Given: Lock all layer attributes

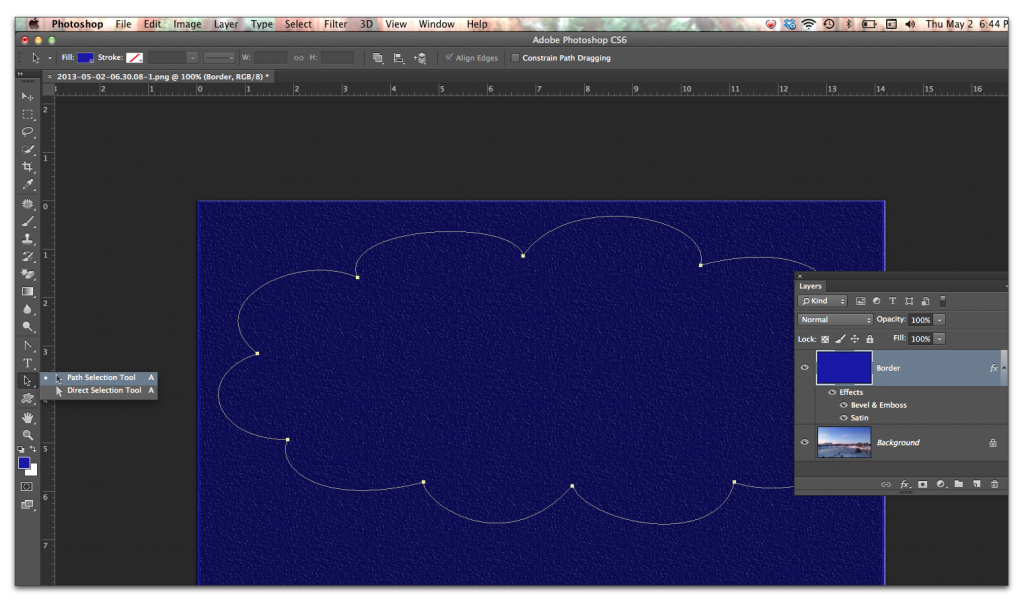Looking at the screenshot, I should (870, 339).
